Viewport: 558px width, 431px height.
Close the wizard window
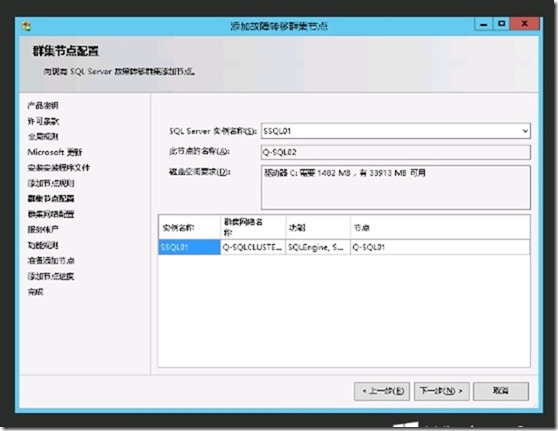point(525,24)
